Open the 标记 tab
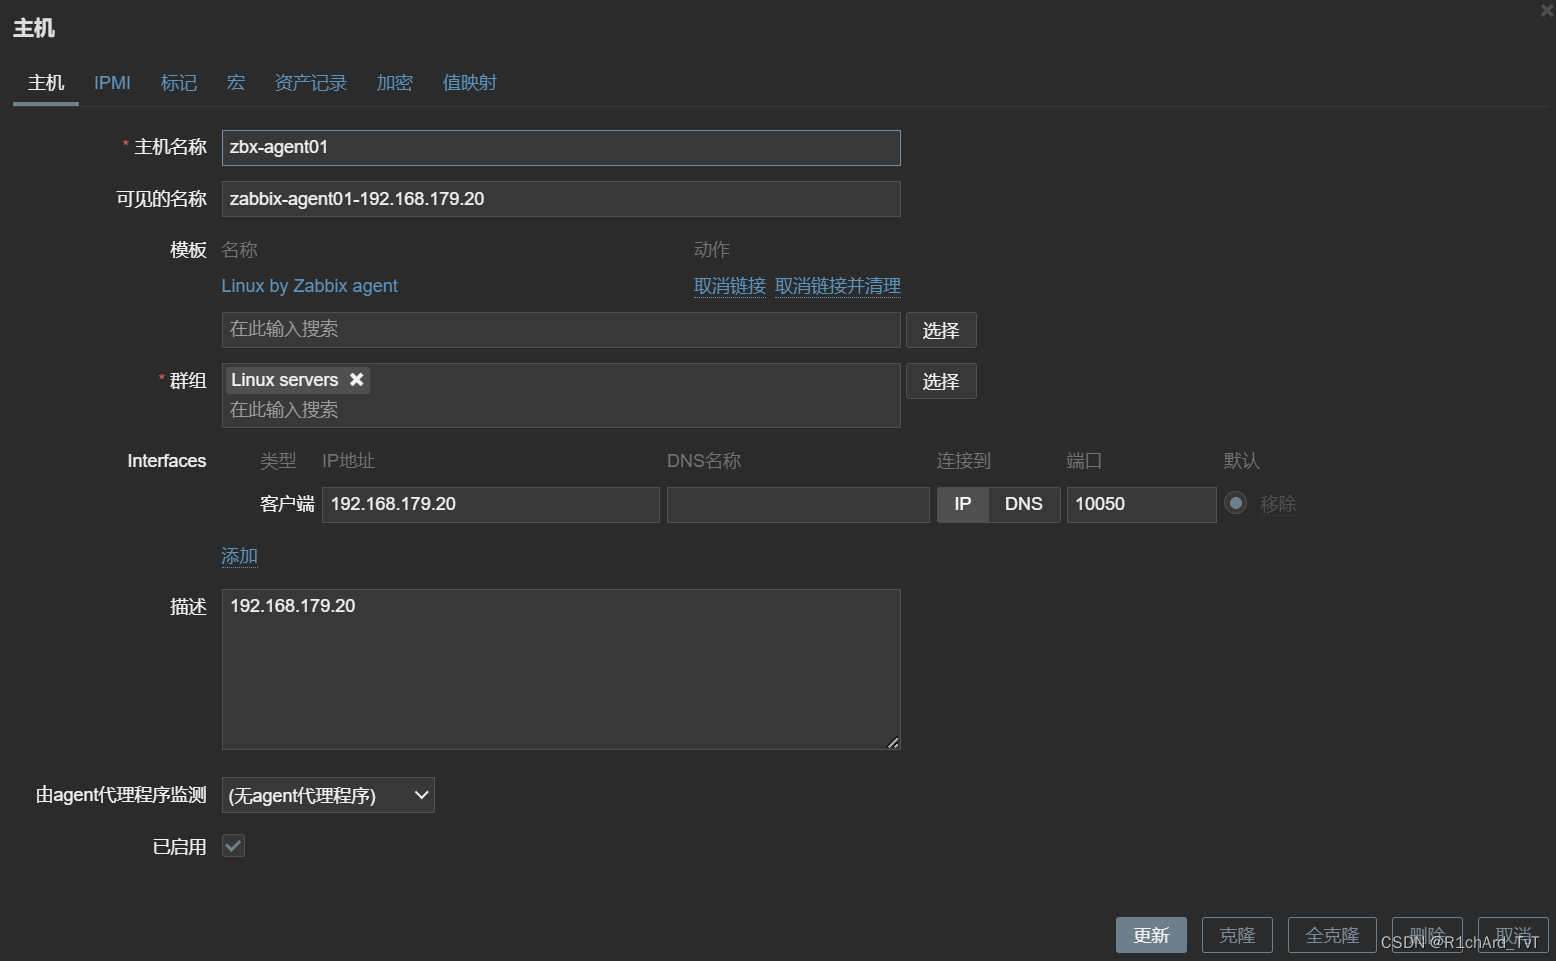The width and height of the screenshot is (1556, 961). [x=179, y=83]
